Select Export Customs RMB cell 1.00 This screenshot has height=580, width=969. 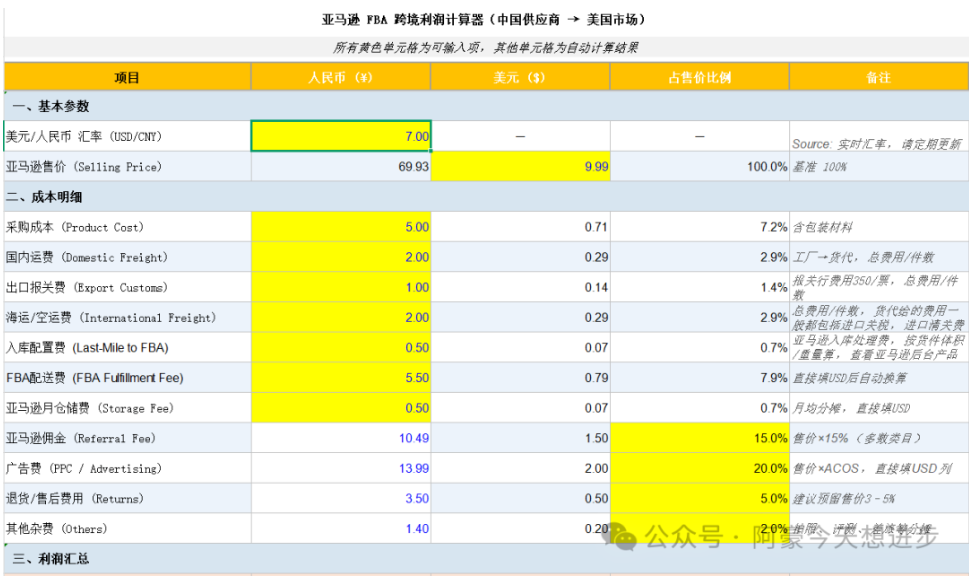click(x=341, y=287)
